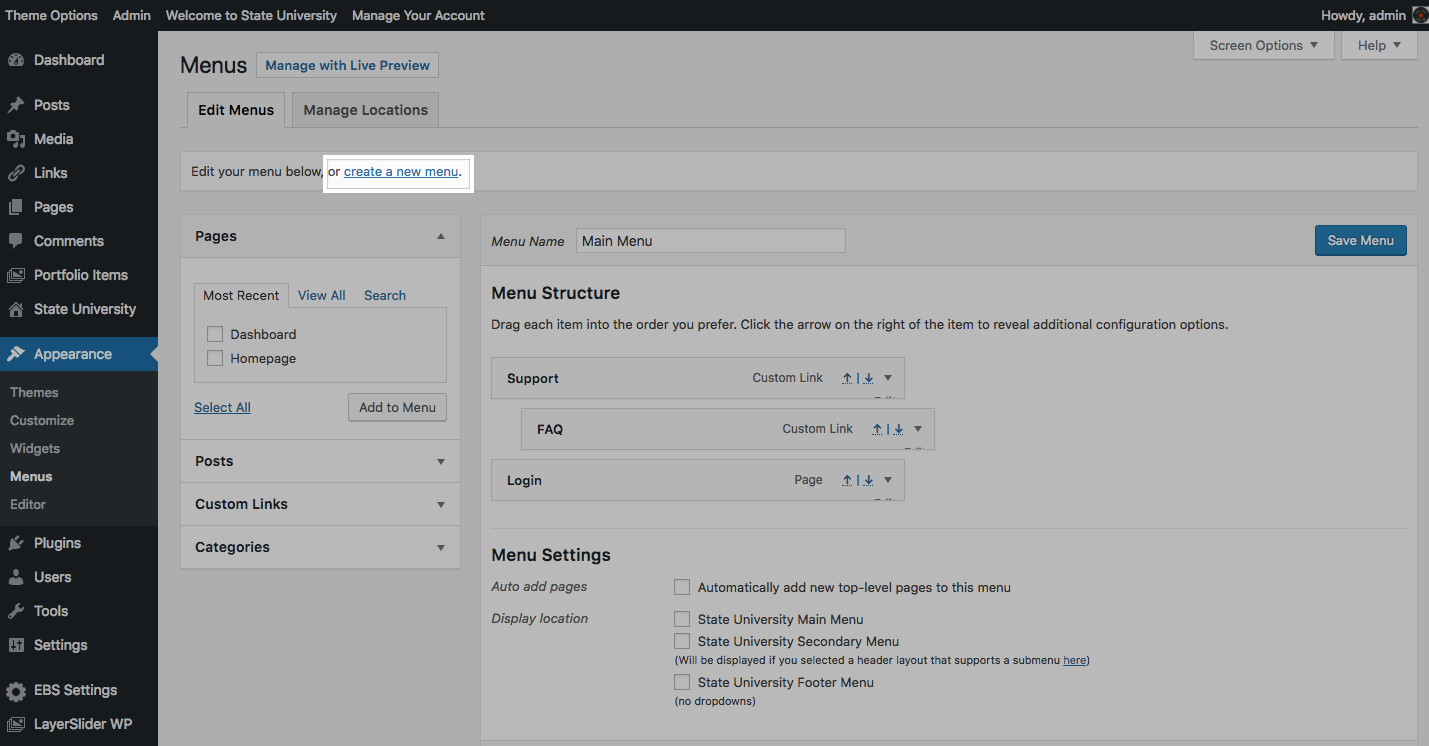
Task: Click the Comments speech bubble icon
Action: [x=16, y=241]
